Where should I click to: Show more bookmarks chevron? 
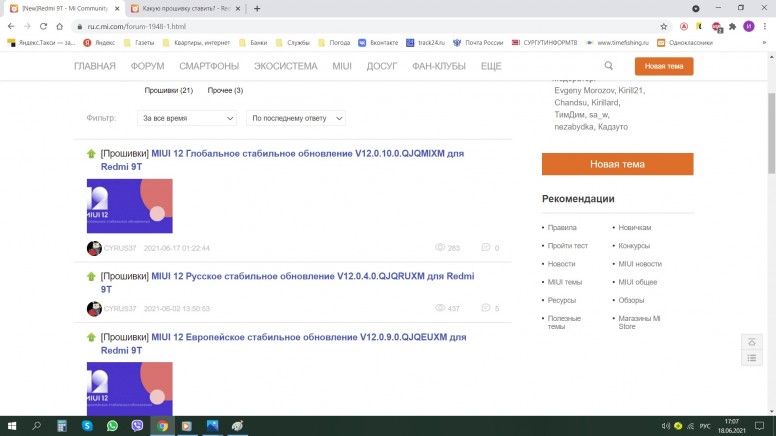click(x=764, y=43)
